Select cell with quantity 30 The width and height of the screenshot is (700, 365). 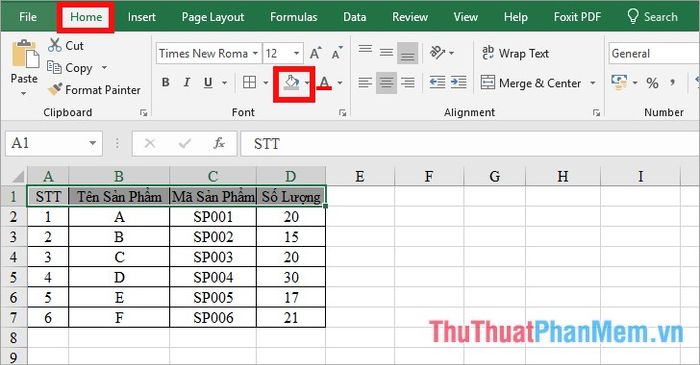(291, 278)
